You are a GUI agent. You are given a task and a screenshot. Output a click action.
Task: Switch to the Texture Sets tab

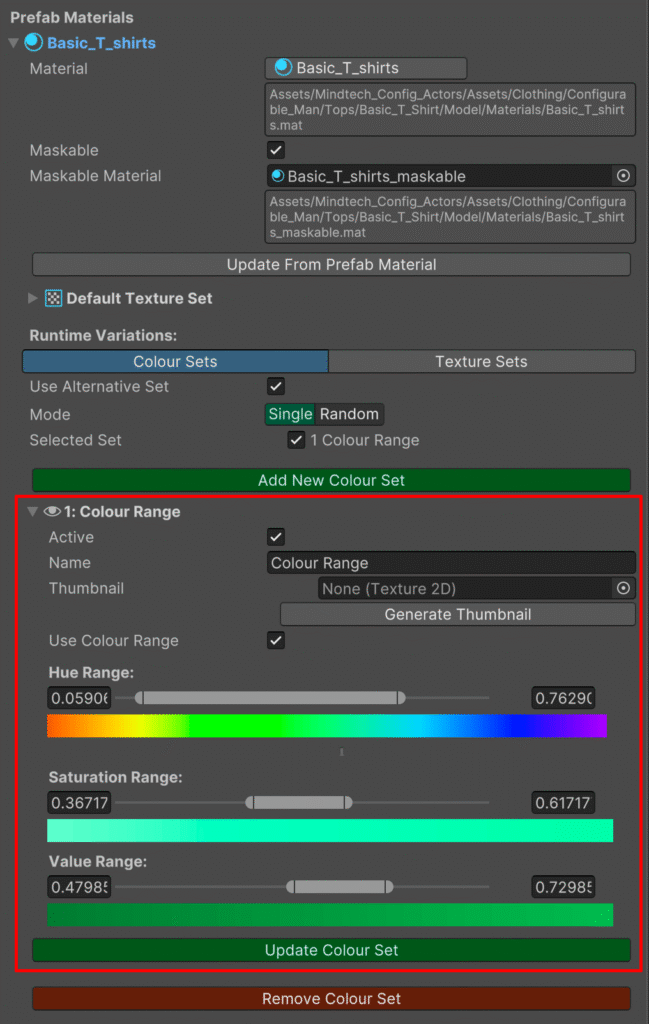(x=481, y=362)
